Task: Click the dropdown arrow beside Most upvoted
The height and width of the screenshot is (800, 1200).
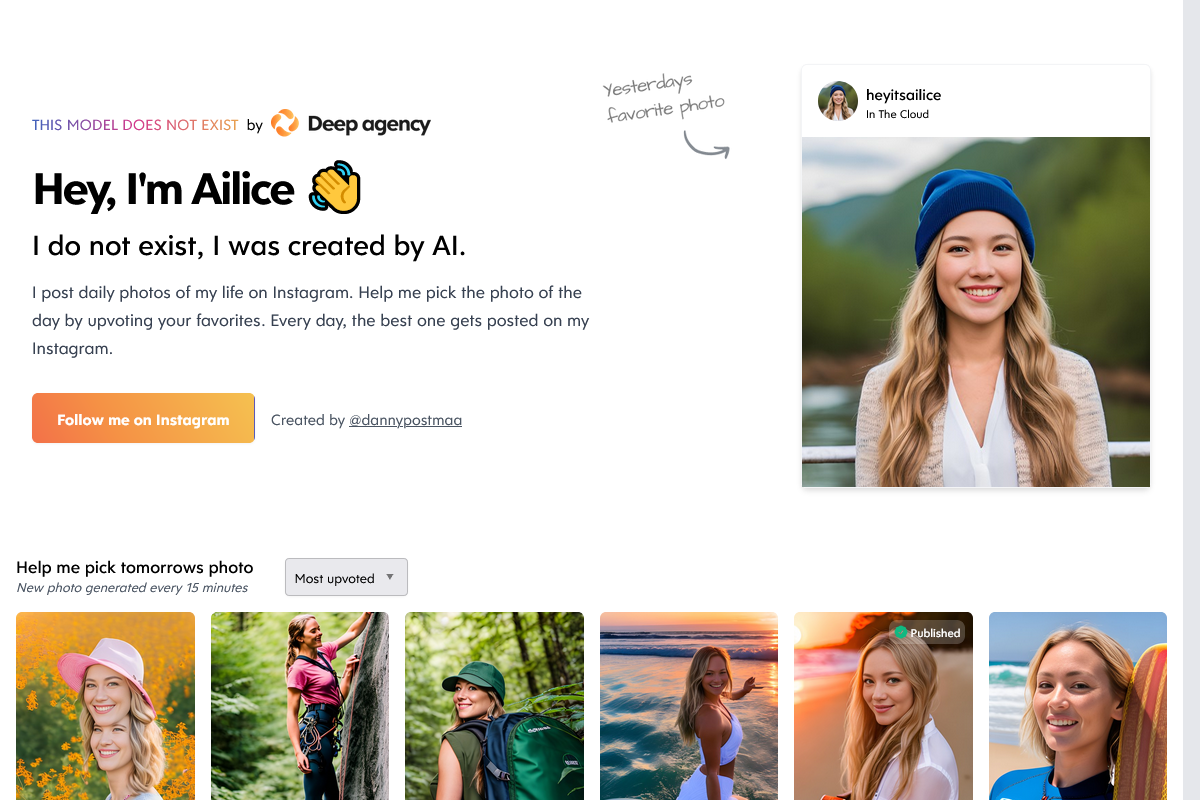Action: (x=390, y=577)
